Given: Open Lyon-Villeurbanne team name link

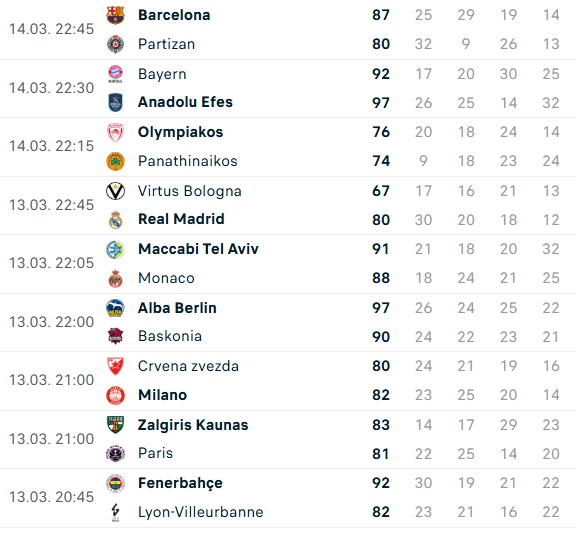Looking at the screenshot, I should tap(201, 512).
